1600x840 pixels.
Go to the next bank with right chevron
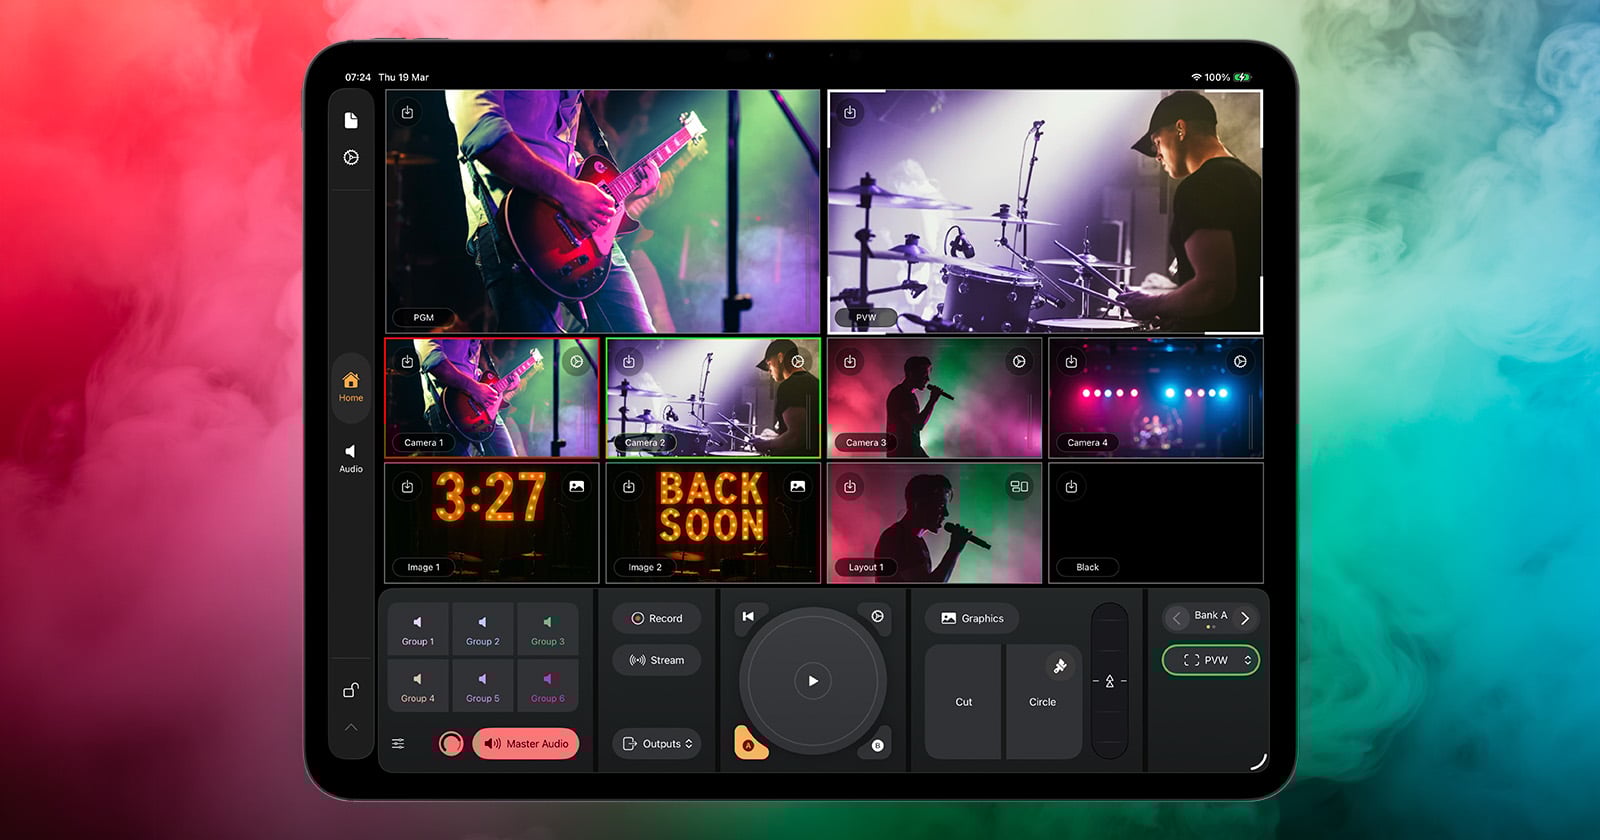click(x=1245, y=618)
